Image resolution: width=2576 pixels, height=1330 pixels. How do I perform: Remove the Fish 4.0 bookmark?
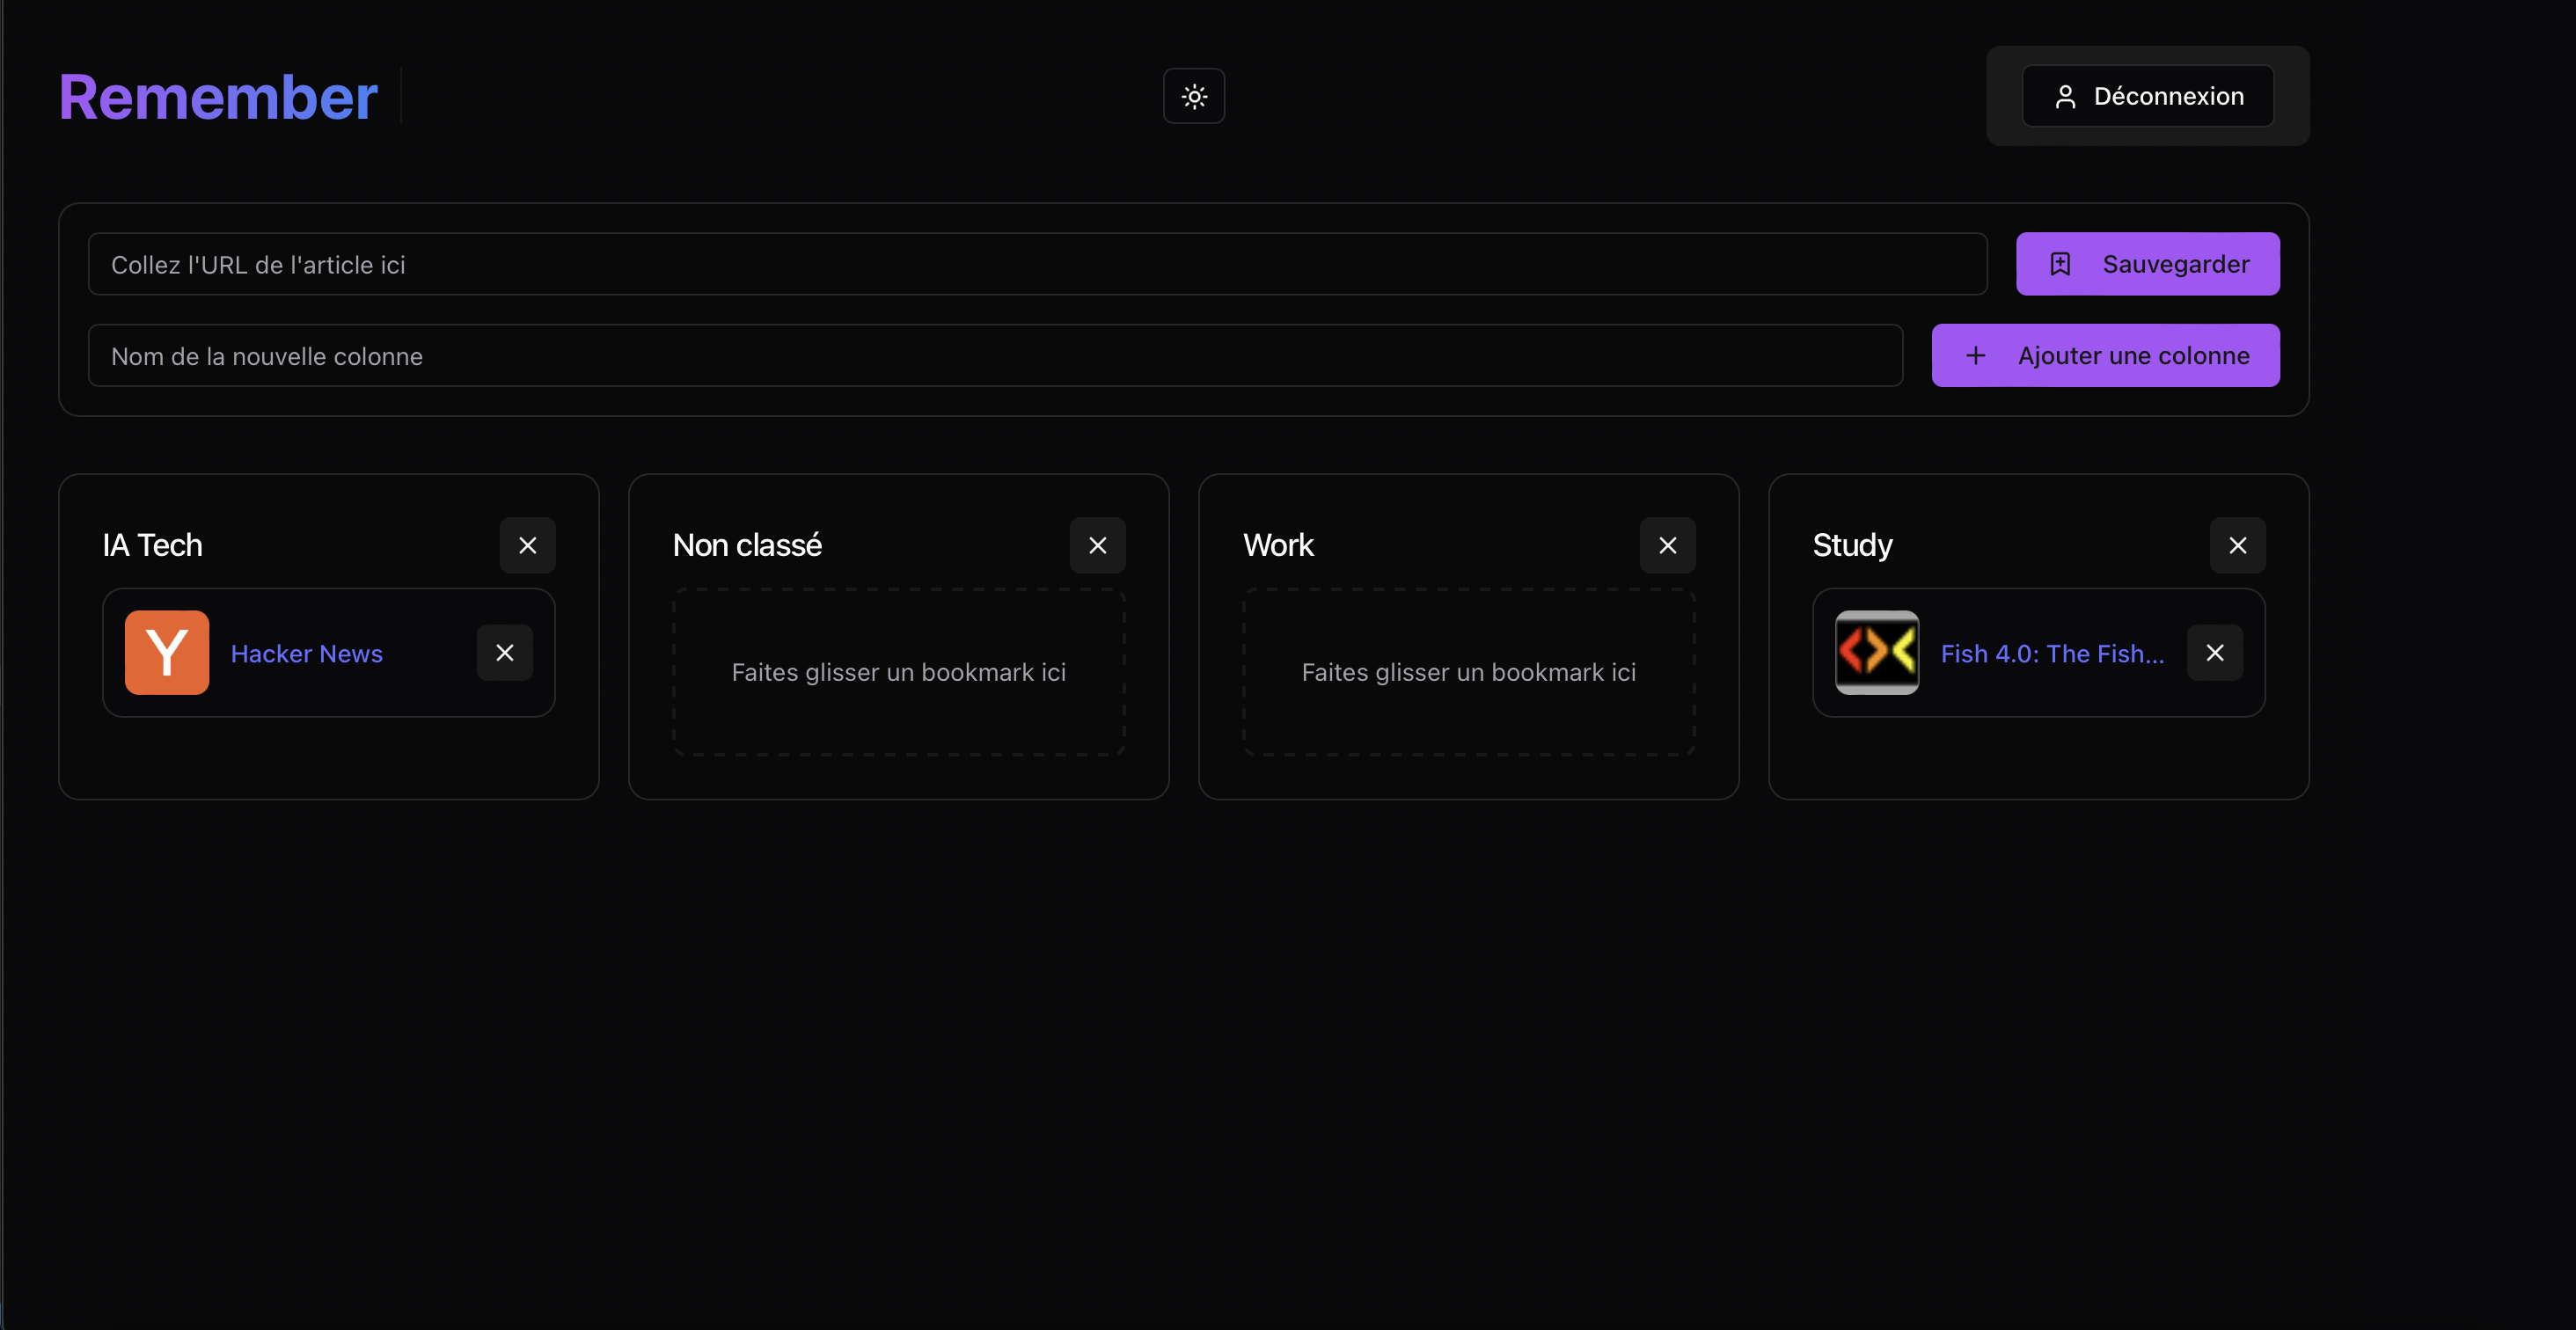click(2214, 653)
